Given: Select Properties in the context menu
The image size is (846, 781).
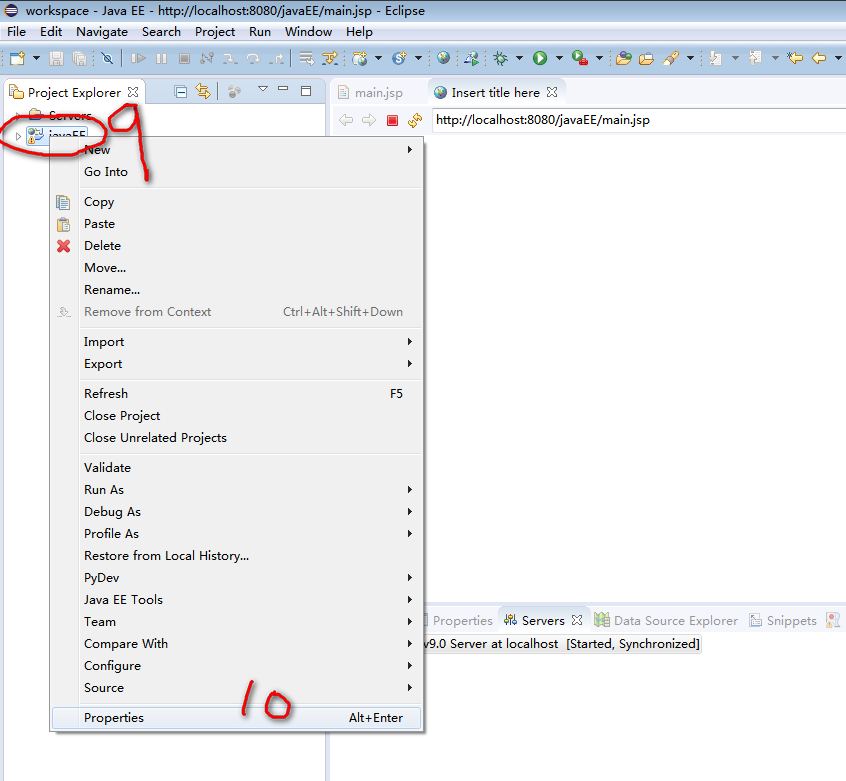Looking at the screenshot, I should (236, 718).
